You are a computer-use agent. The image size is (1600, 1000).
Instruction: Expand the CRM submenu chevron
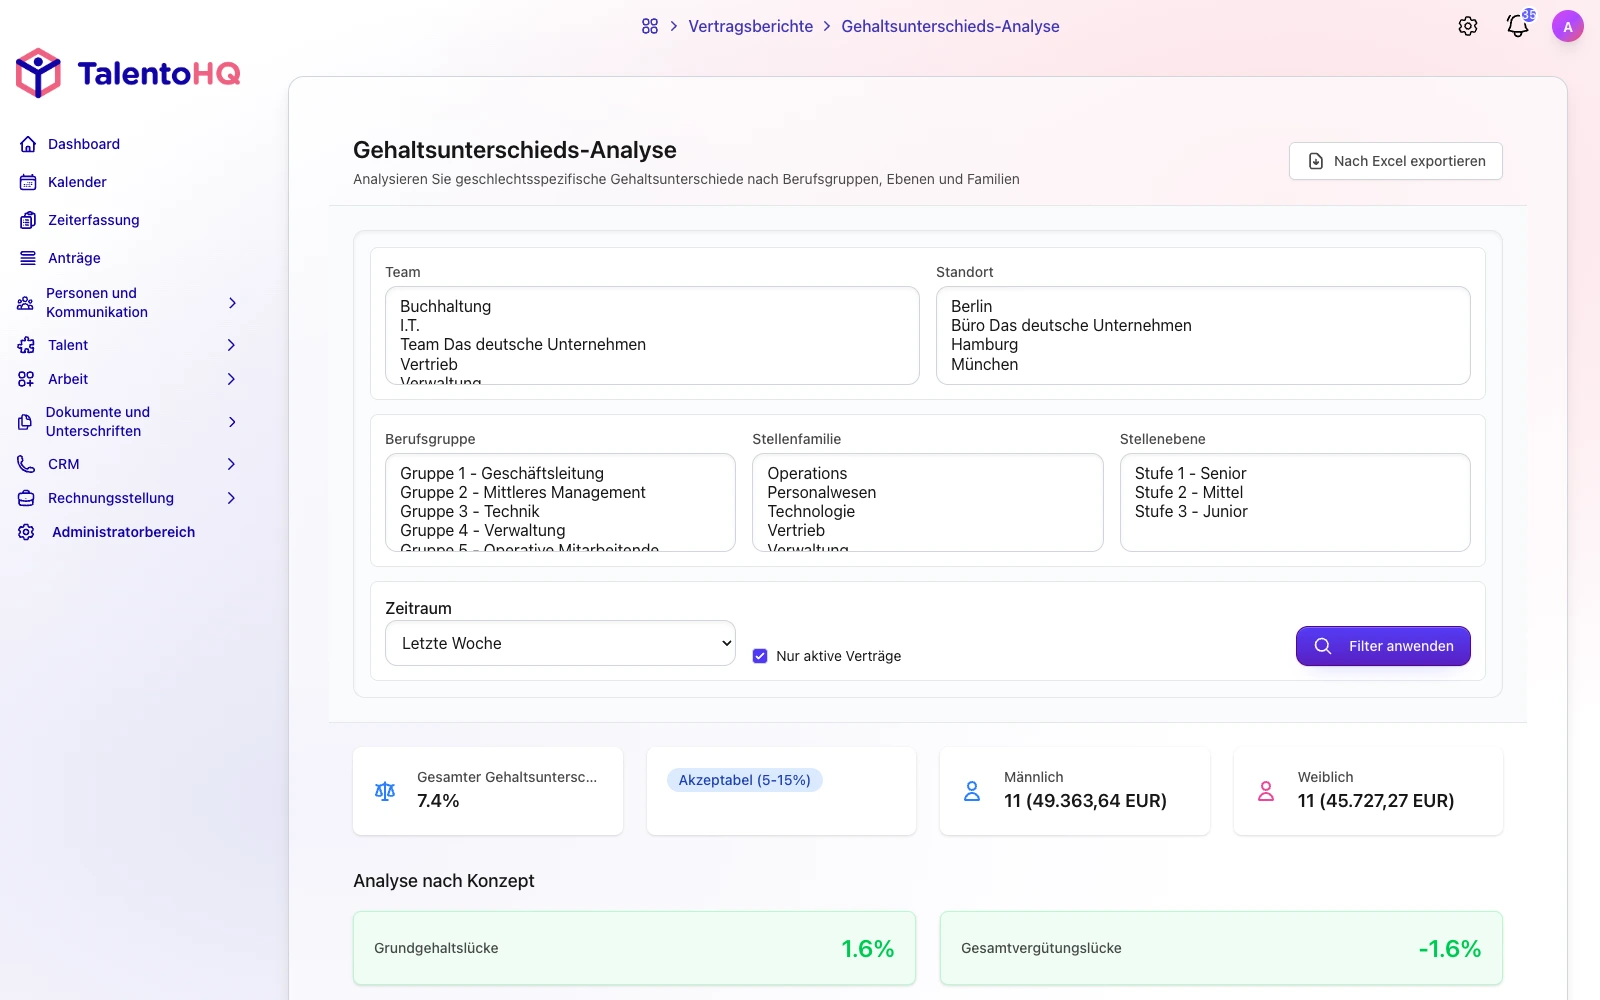(x=232, y=464)
